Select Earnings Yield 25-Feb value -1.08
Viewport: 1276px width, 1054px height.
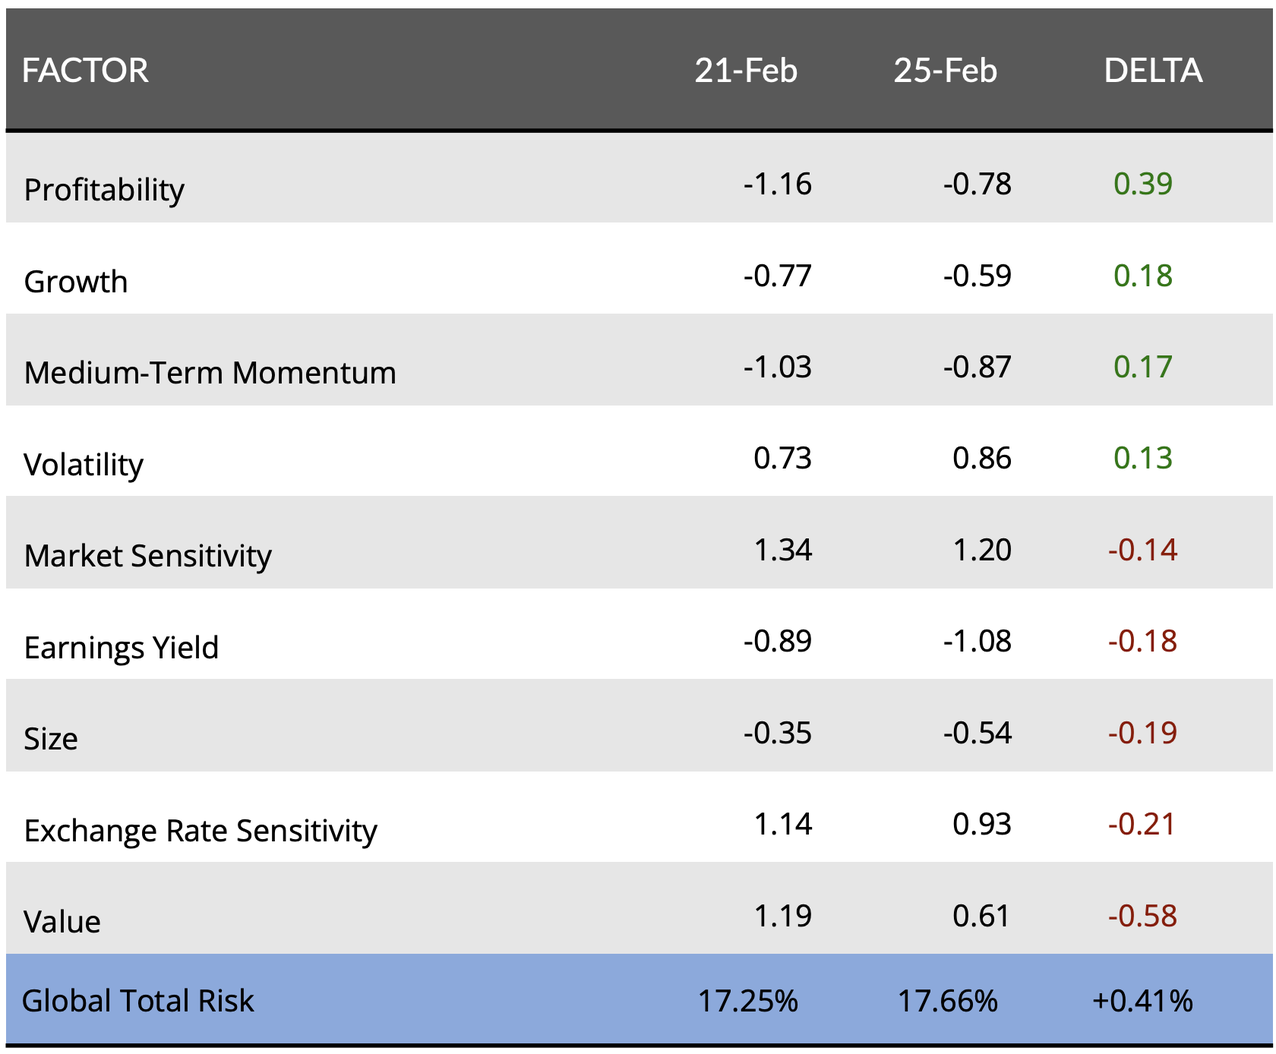(977, 641)
